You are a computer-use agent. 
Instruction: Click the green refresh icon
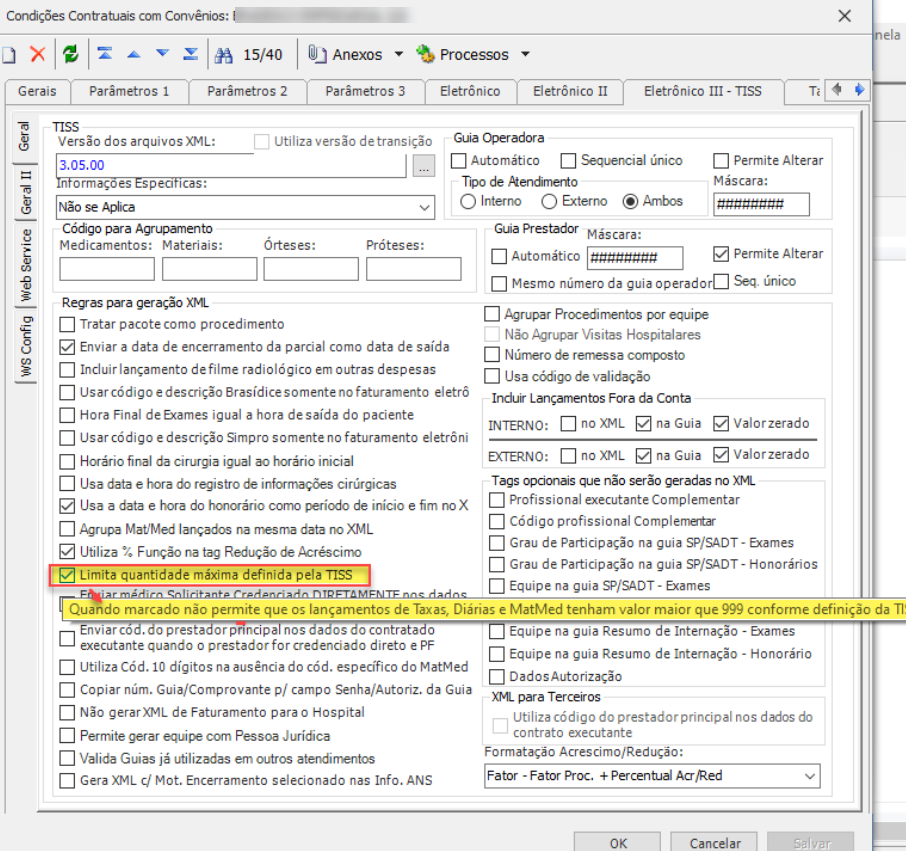tap(70, 54)
